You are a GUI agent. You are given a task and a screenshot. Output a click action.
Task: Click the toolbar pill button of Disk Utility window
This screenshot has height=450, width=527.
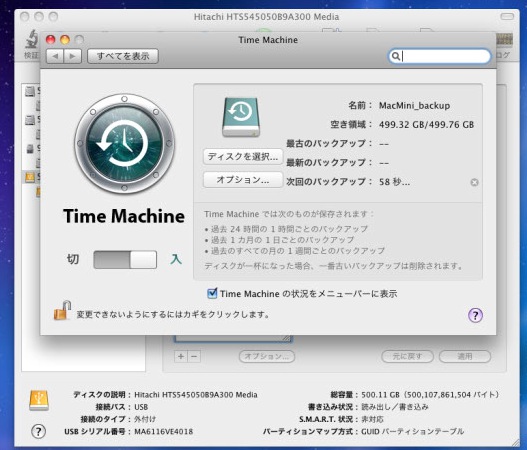tap(507, 16)
